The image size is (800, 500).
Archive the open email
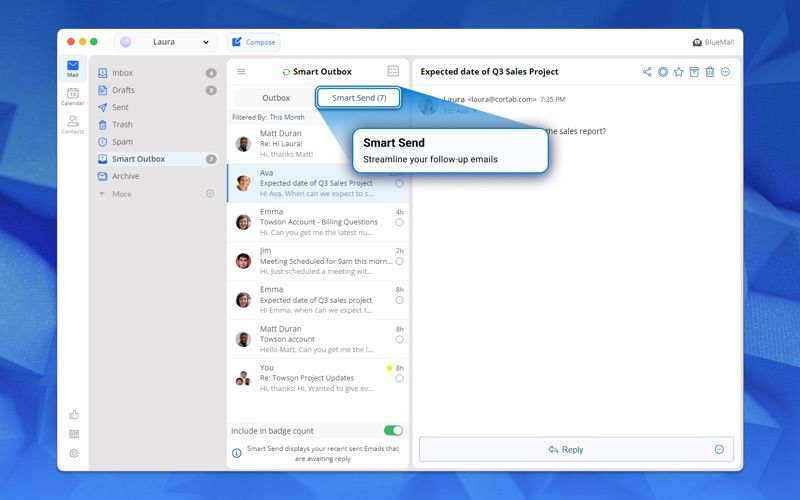(694, 72)
